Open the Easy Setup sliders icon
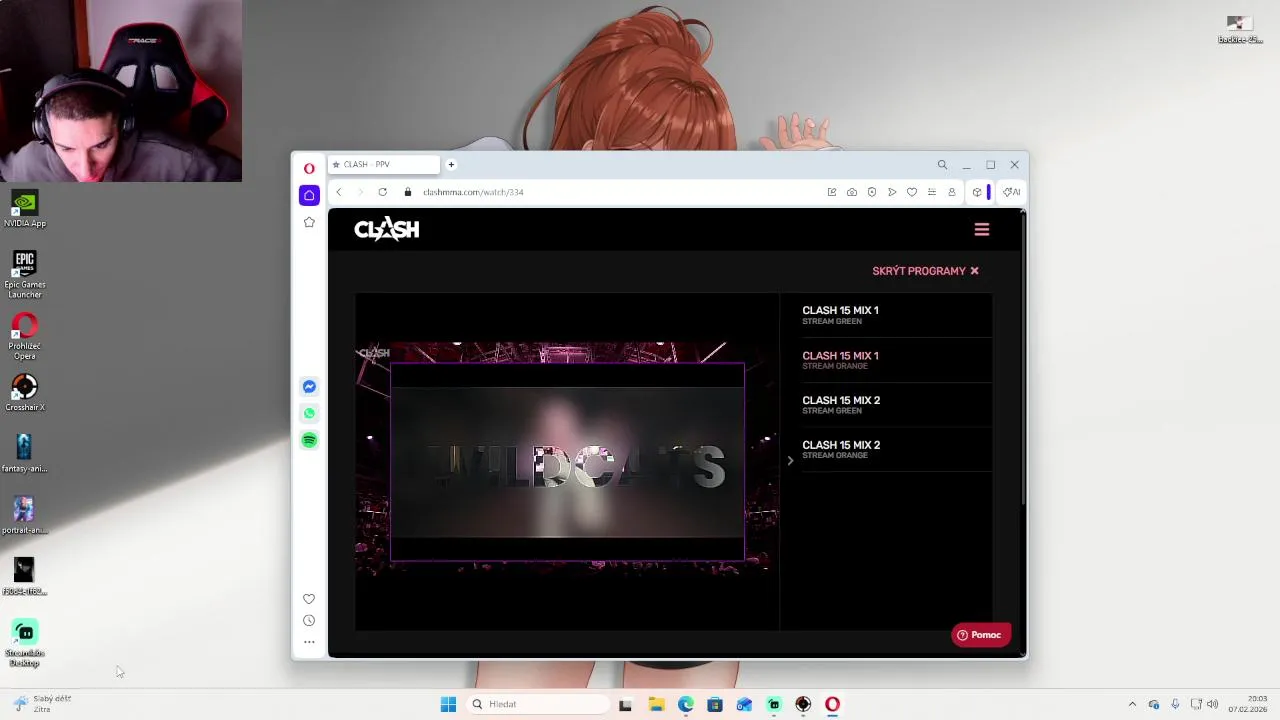Viewport: 1280px width, 720px height. (x=931, y=192)
